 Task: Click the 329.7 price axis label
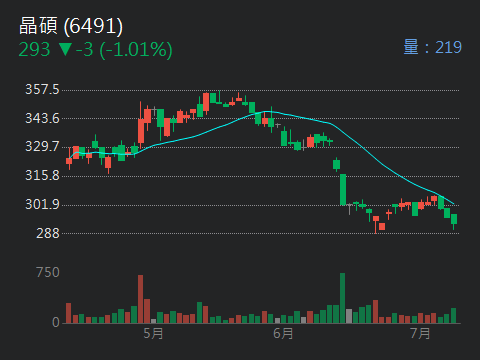pos(42,146)
